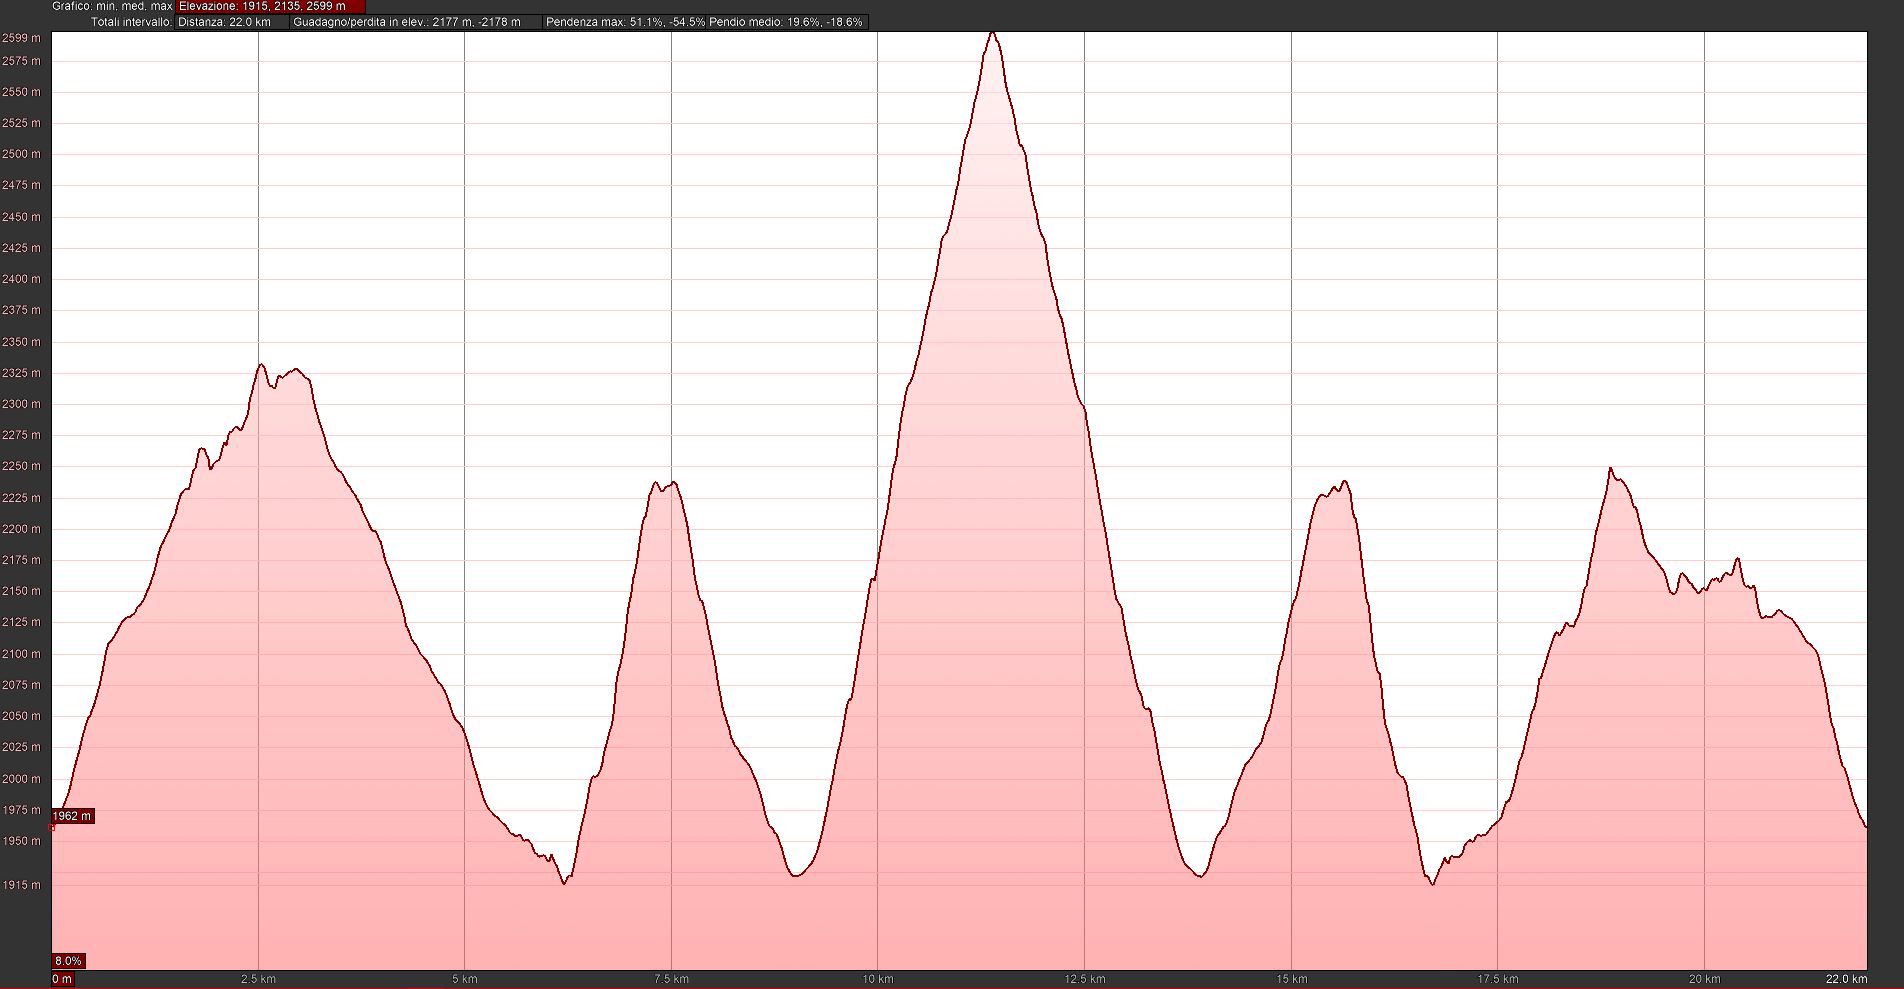Click the red Elevazione statistics box
This screenshot has width=1904, height=989.
[x=270, y=6]
